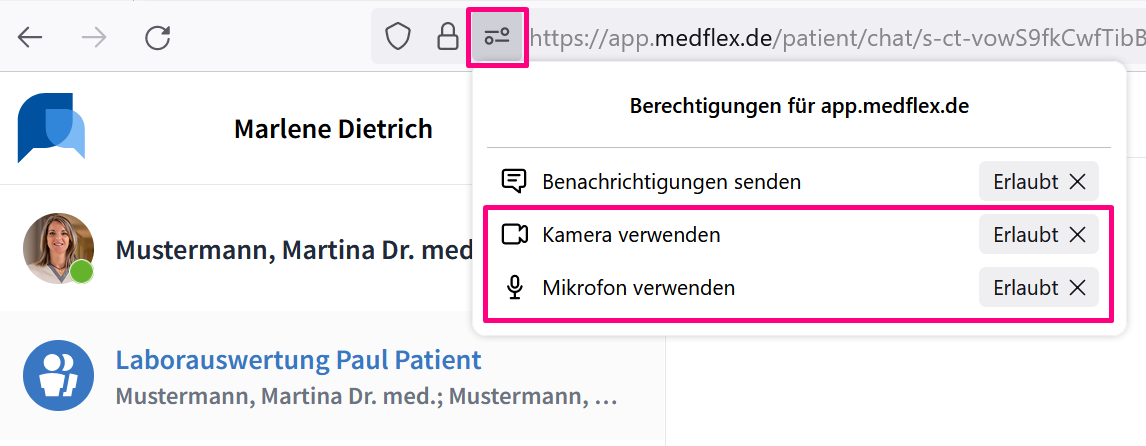This screenshot has width=1146, height=446.
Task: Click the camera icon beside Kamera verwenden
Action: click(515, 235)
